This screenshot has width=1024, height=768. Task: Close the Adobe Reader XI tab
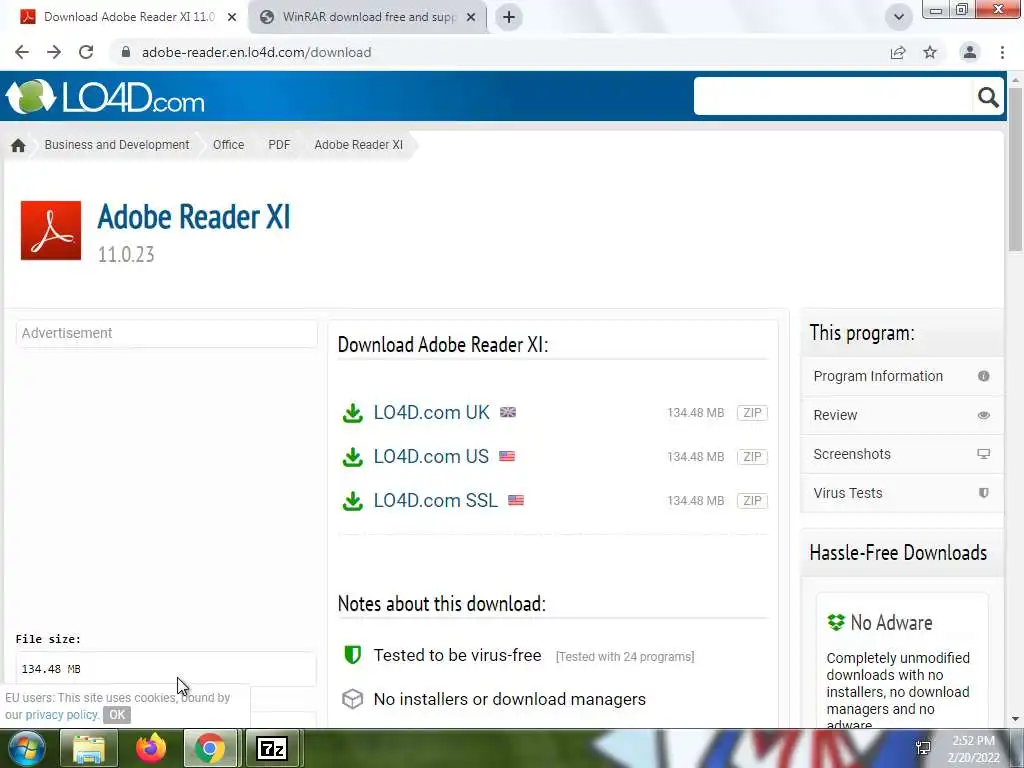point(232,18)
